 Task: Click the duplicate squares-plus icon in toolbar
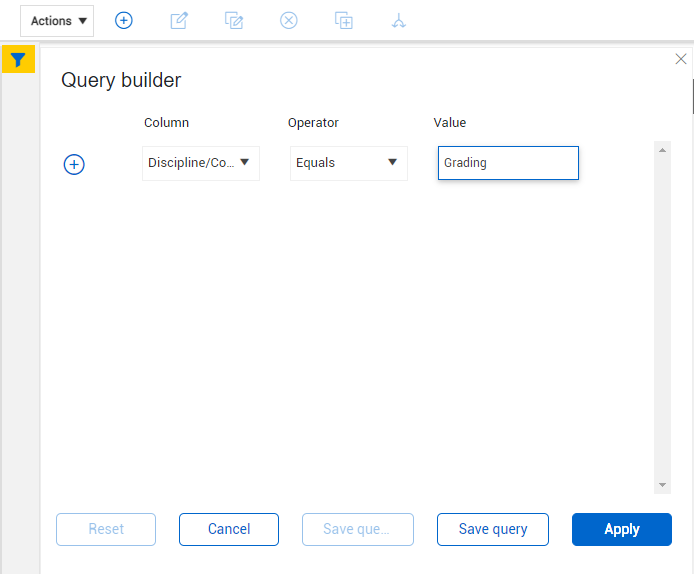coord(344,21)
